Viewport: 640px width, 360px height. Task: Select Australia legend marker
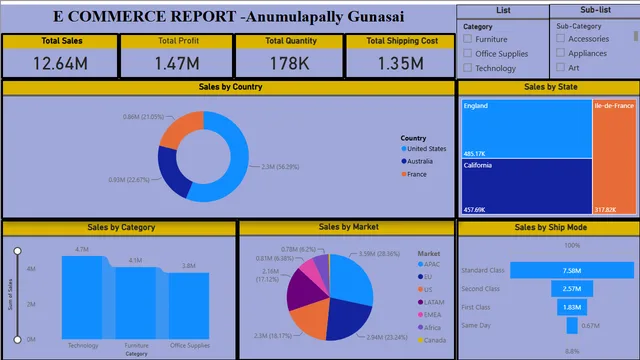404,161
